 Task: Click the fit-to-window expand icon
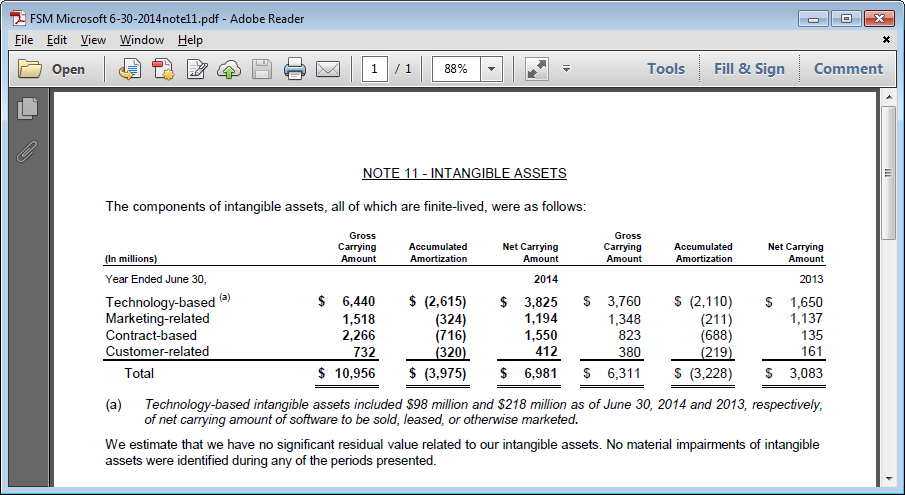point(537,69)
